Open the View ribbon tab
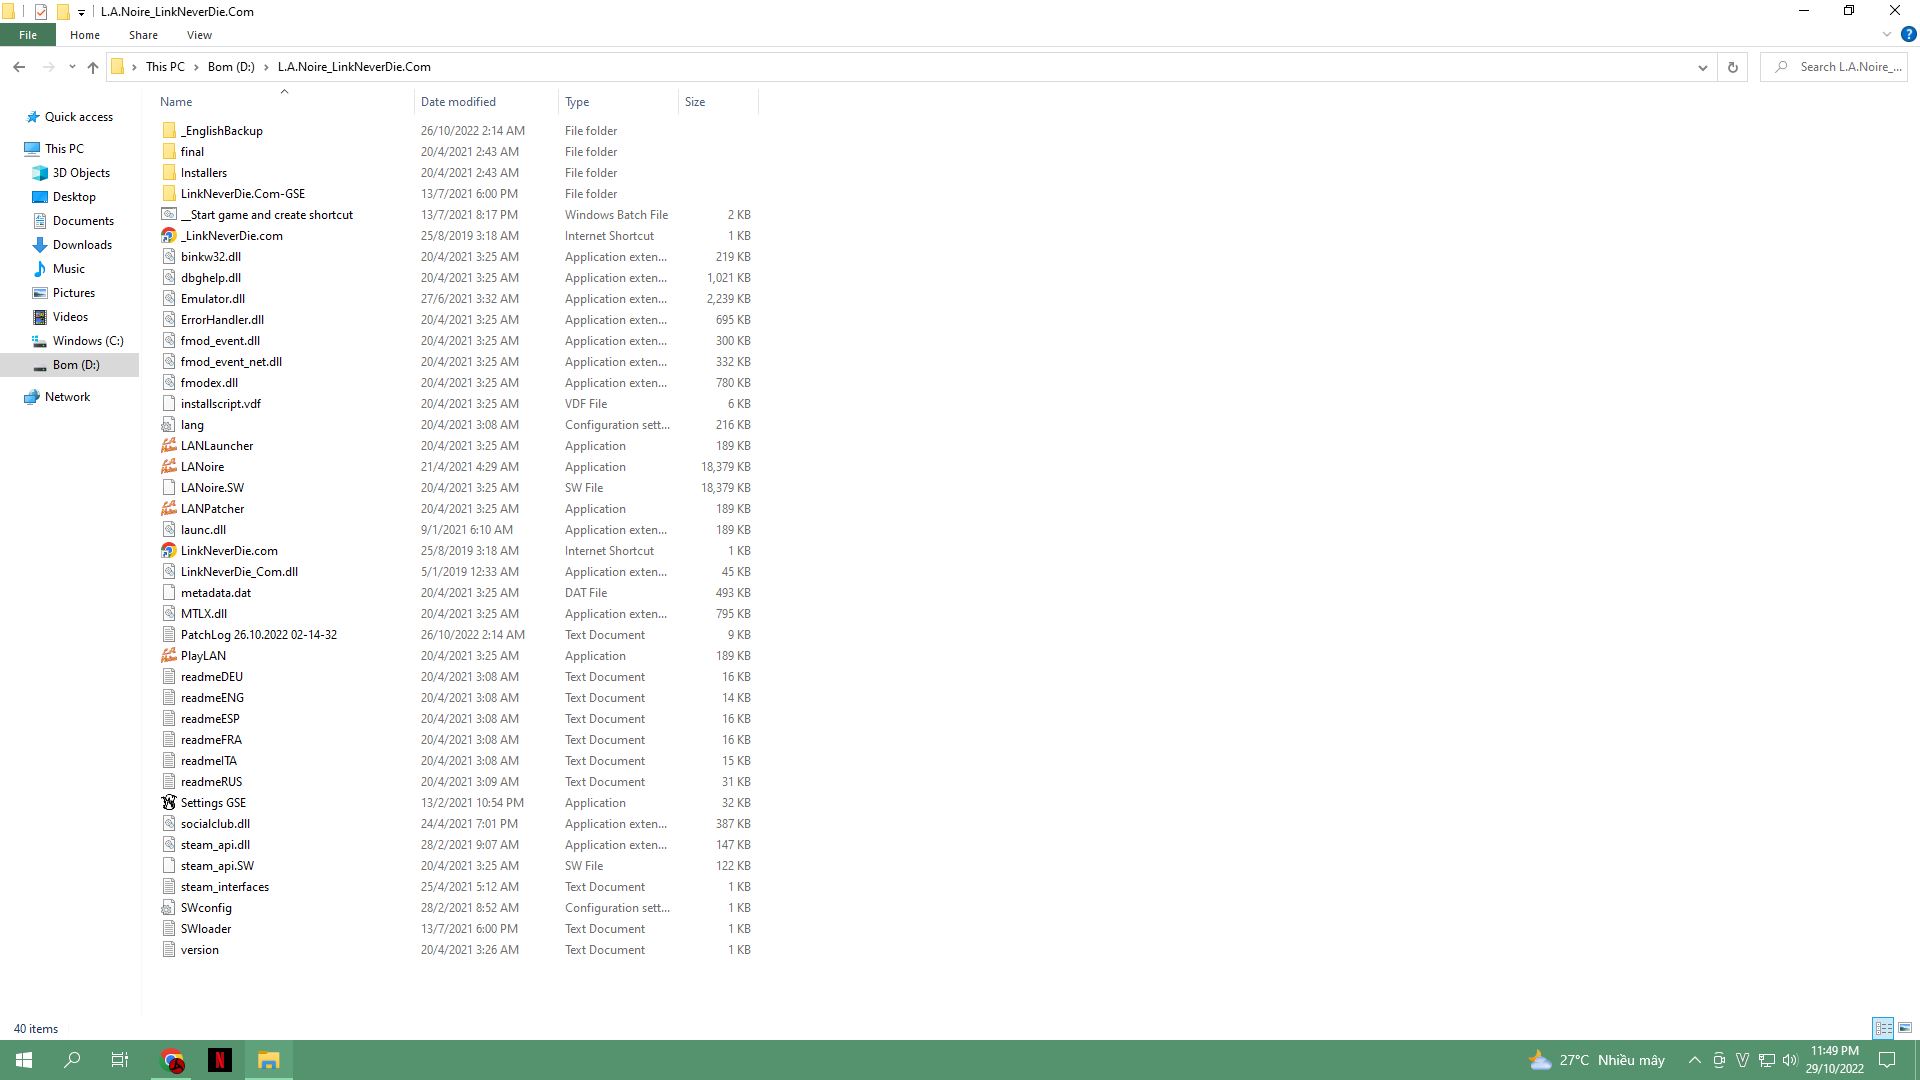1920x1080 pixels. (199, 35)
